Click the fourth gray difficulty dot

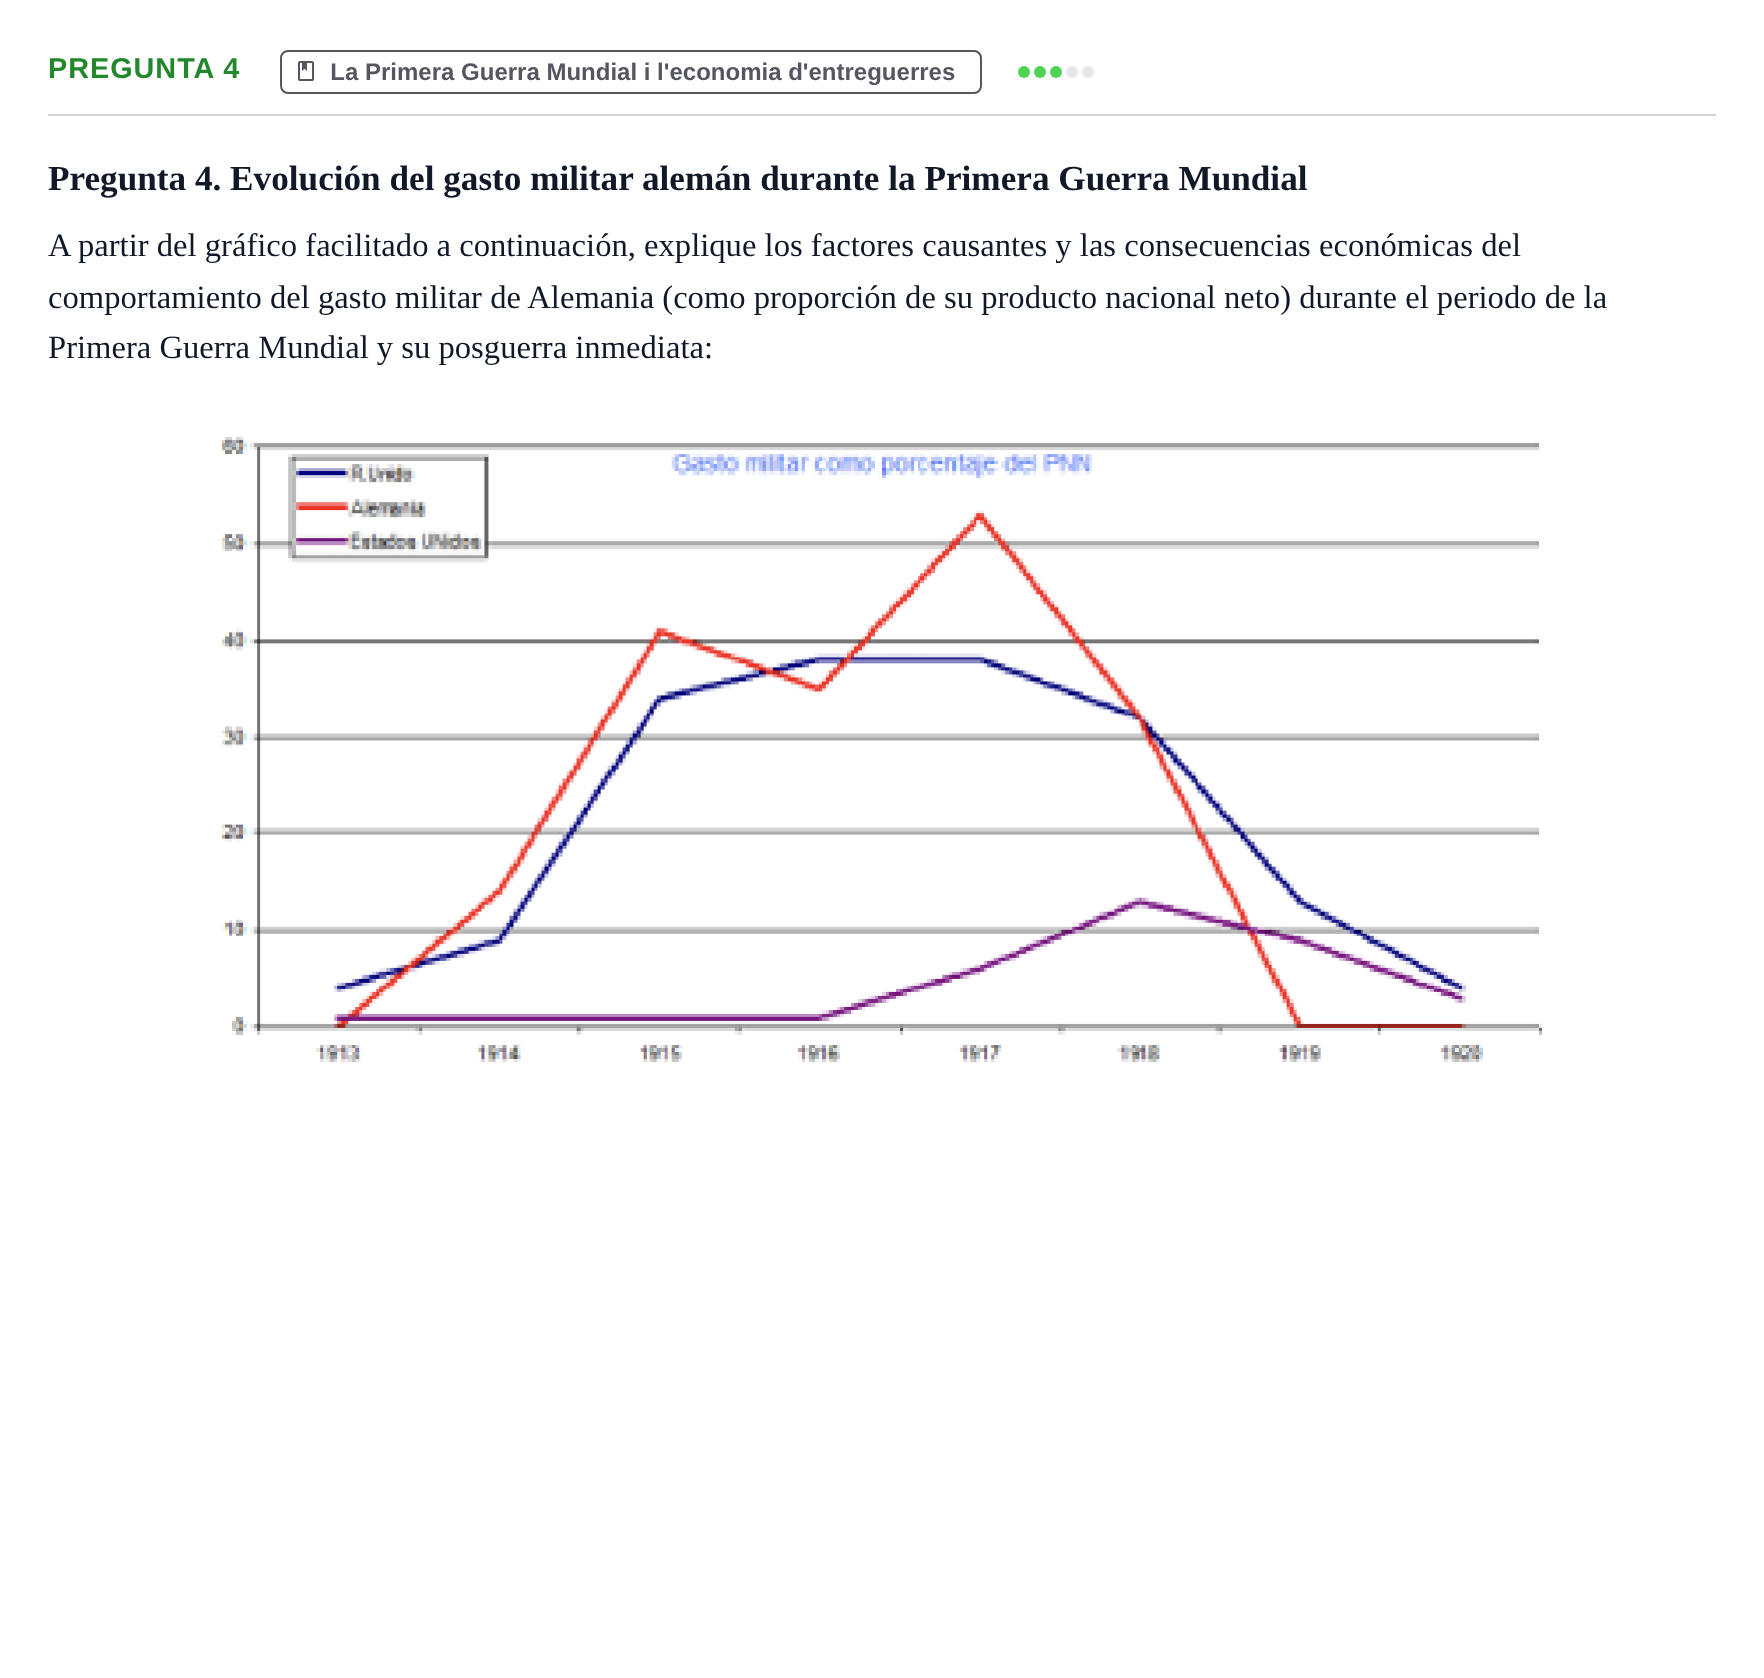pos(1072,72)
